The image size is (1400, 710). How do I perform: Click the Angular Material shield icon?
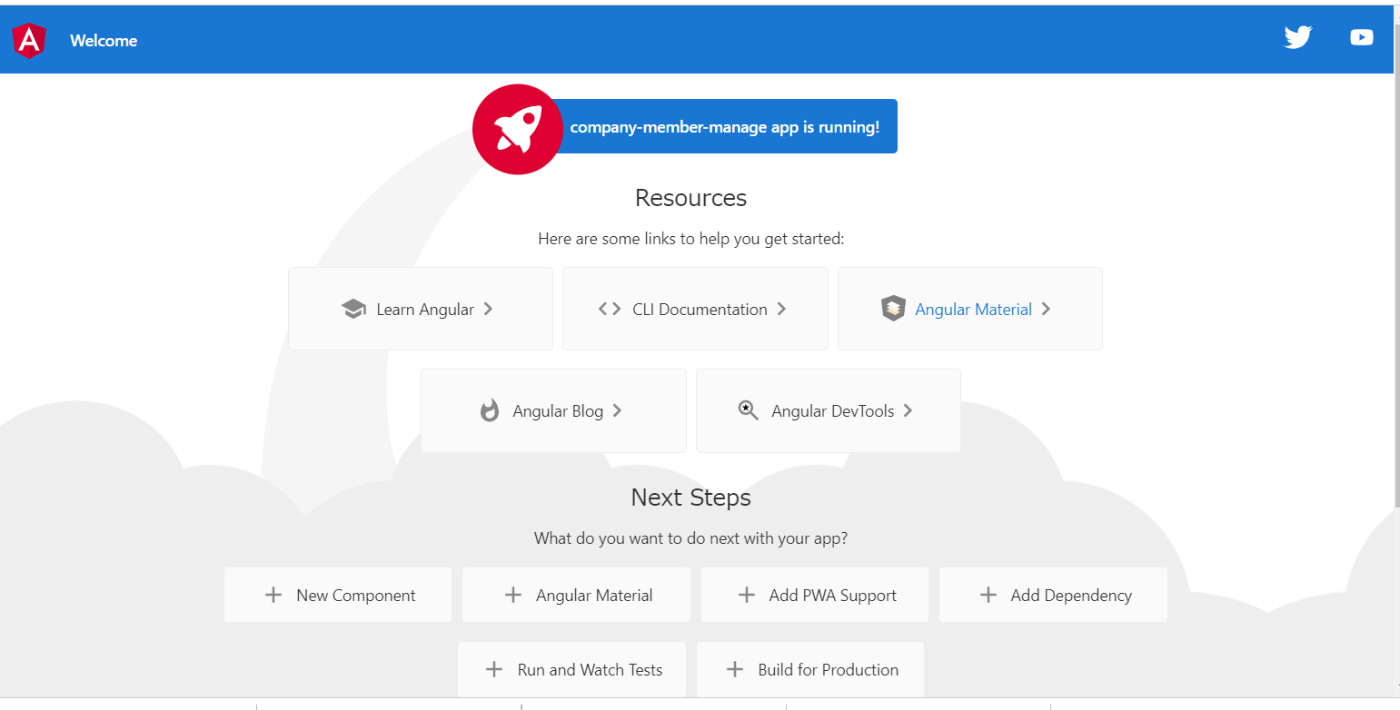(x=893, y=309)
